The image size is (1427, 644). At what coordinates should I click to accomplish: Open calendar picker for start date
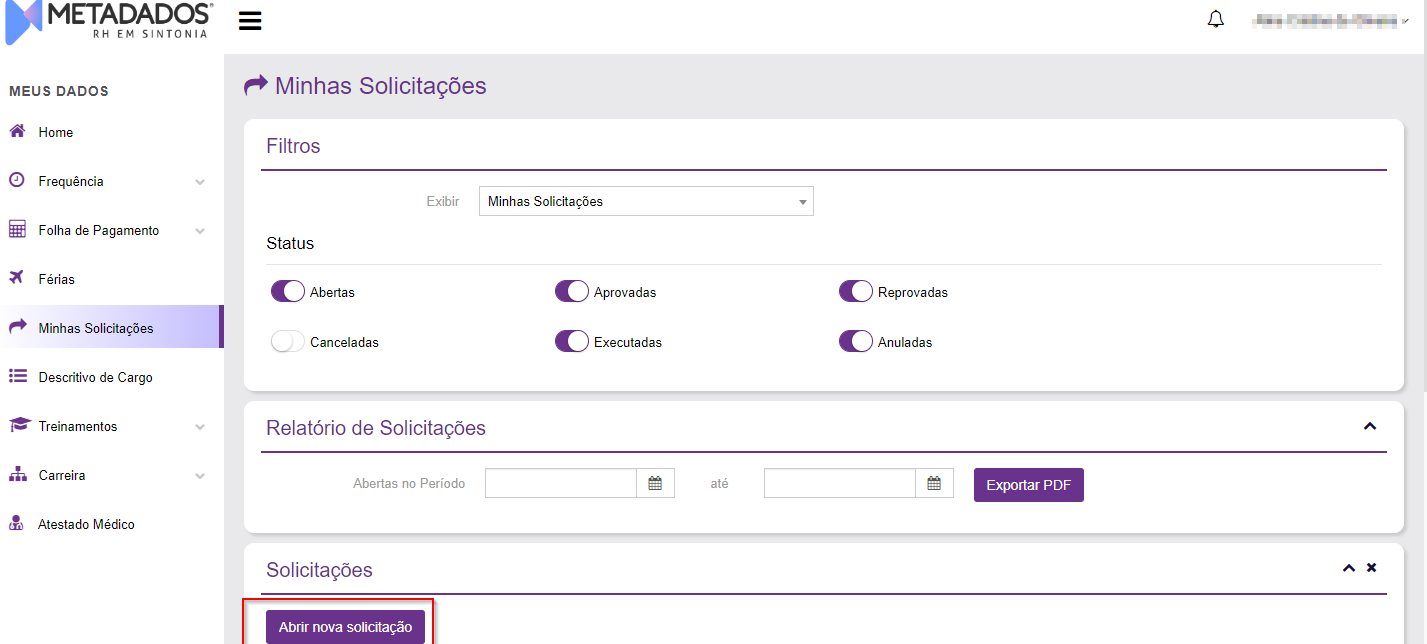pos(655,484)
